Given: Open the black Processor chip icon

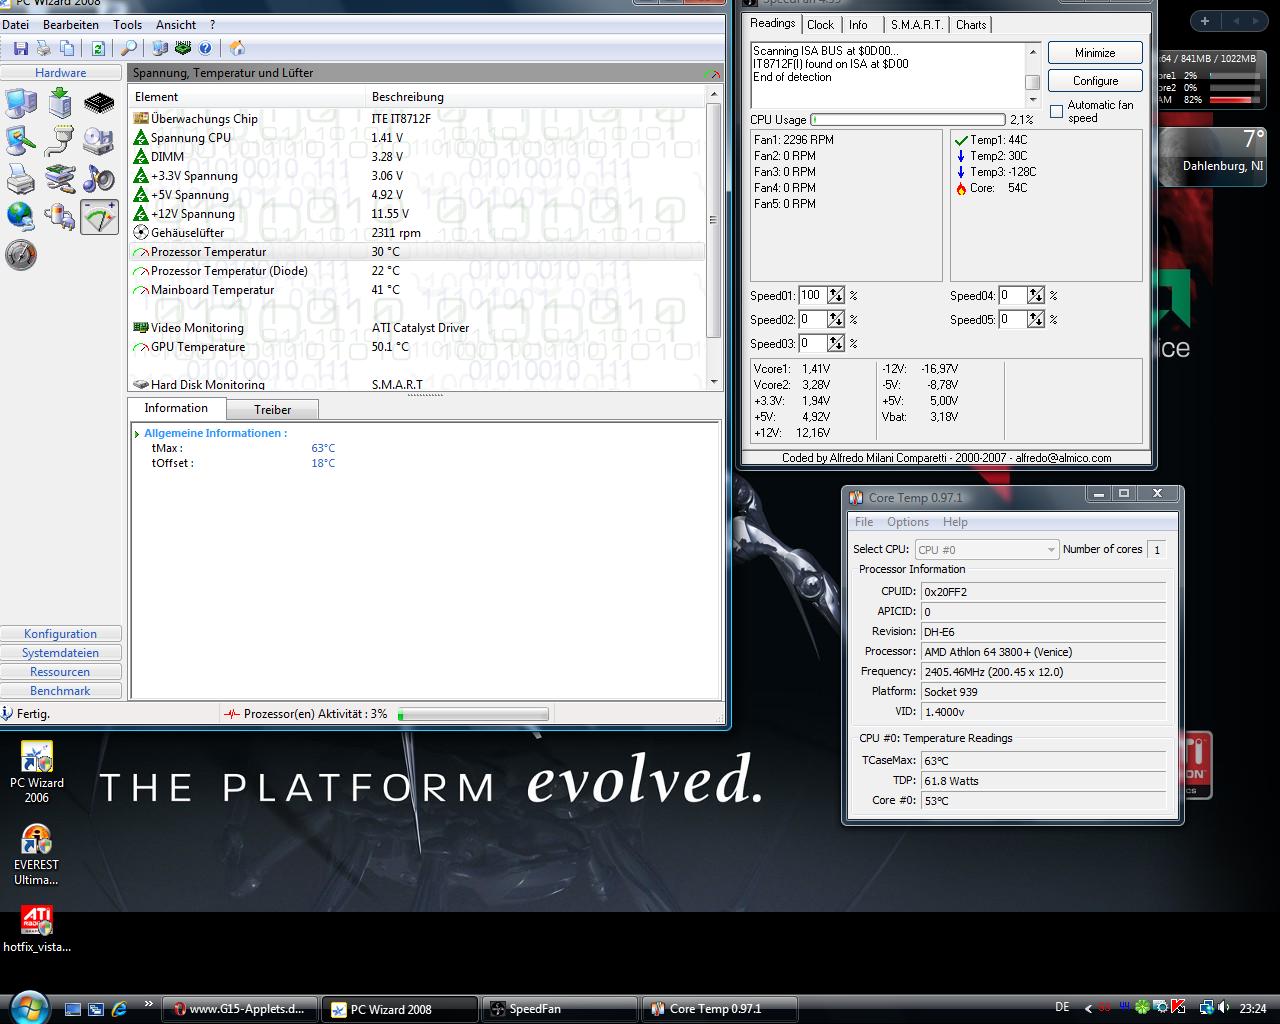Looking at the screenshot, I should point(99,103).
